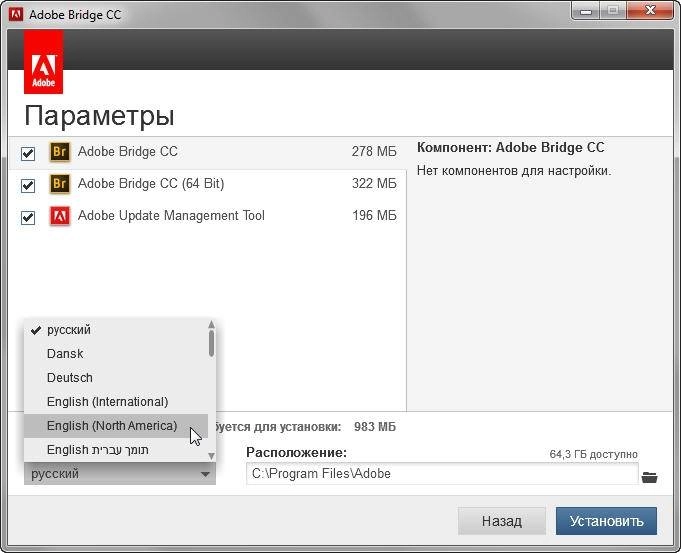Click the 196 МБ size value
Image resolution: width=681 pixels, height=553 pixels.
(x=374, y=215)
